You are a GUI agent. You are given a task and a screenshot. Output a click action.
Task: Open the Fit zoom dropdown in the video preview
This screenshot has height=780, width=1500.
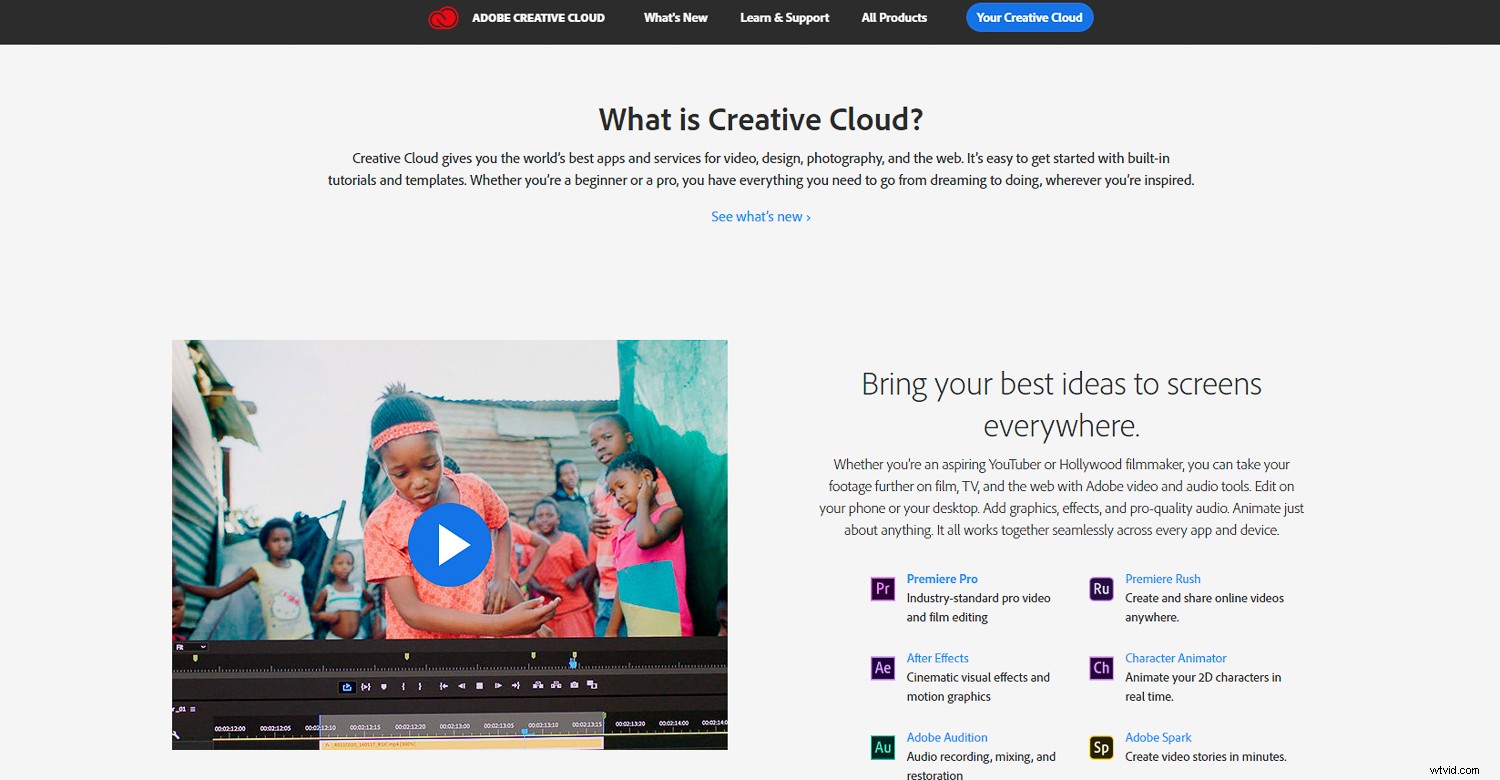192,646
